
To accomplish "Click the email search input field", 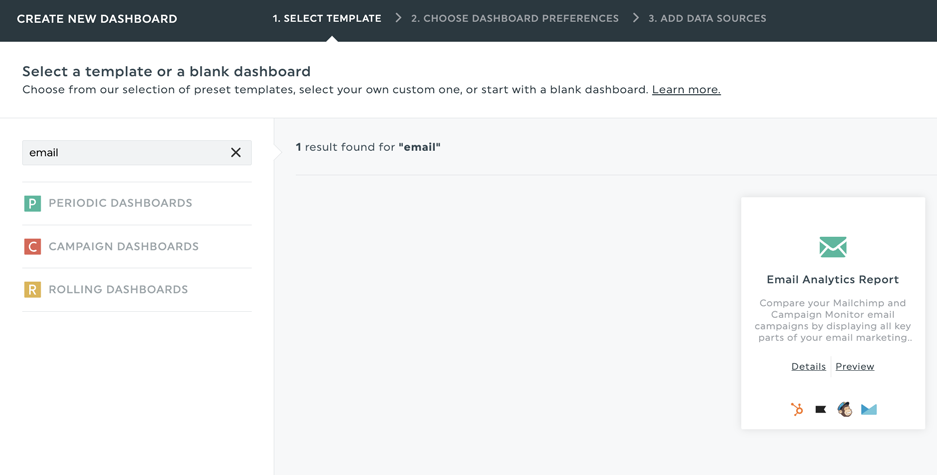I will [x=125, y=152].
